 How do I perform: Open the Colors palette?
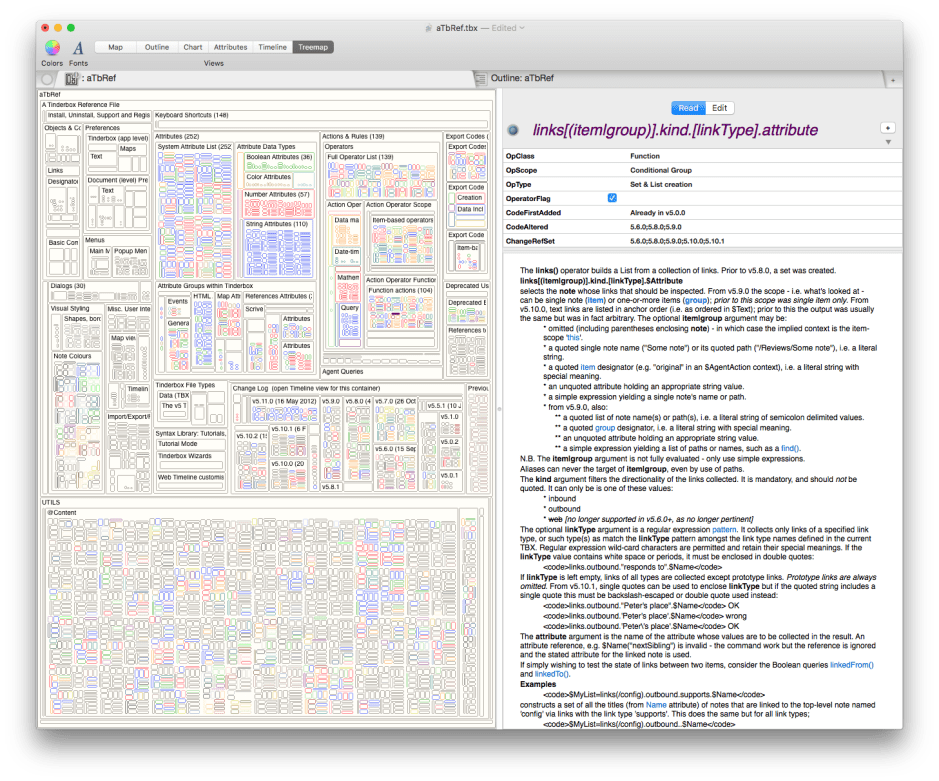52,48
